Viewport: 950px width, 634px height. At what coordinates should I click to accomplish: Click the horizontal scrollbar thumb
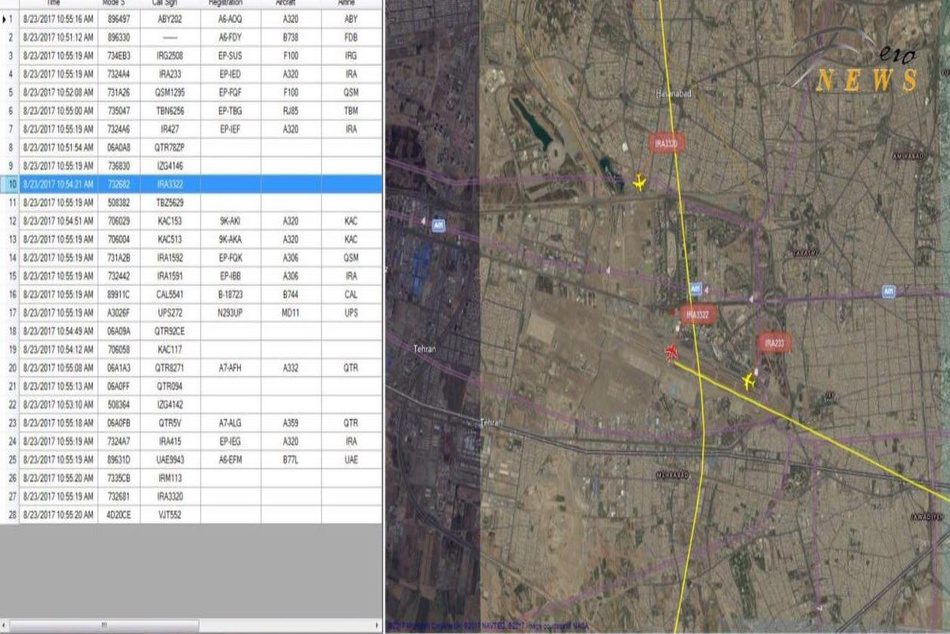pyautogui.click(x=104, y=625)
